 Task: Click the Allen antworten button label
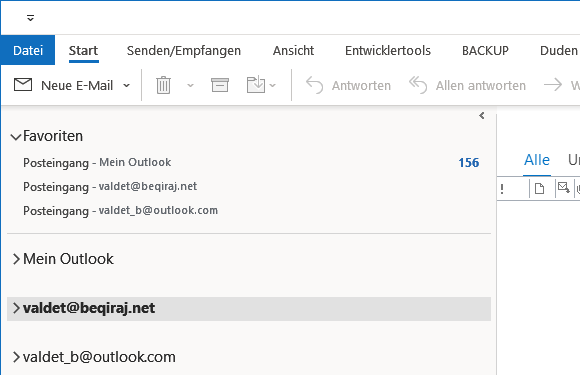tap(480, 86)
